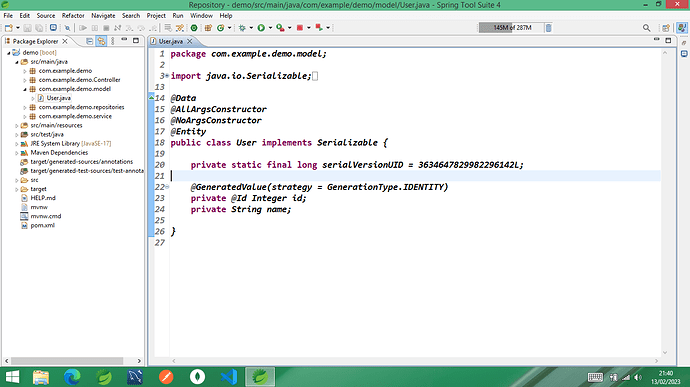Select the Java perspective icon

pyautogui.click(x=682, y=28)
